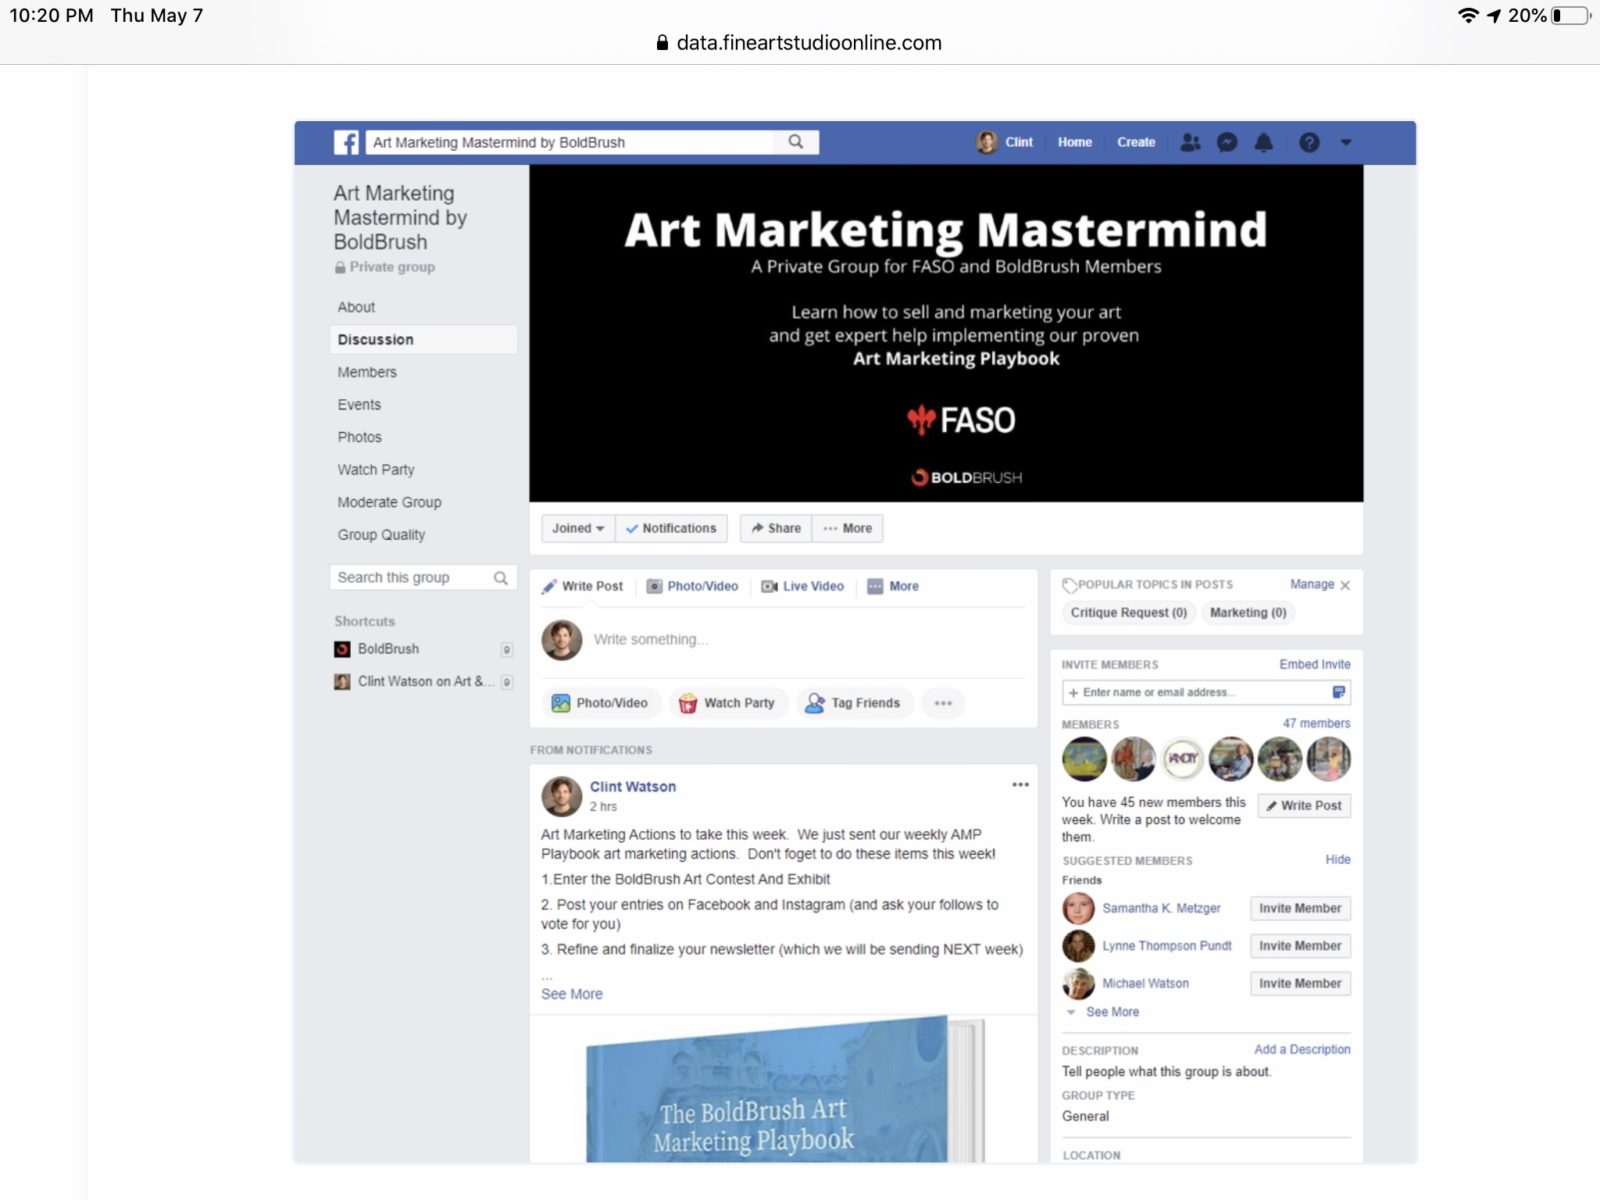Click the cover photo banner
Screen dimensions: 1600x1200
(946, 333)
